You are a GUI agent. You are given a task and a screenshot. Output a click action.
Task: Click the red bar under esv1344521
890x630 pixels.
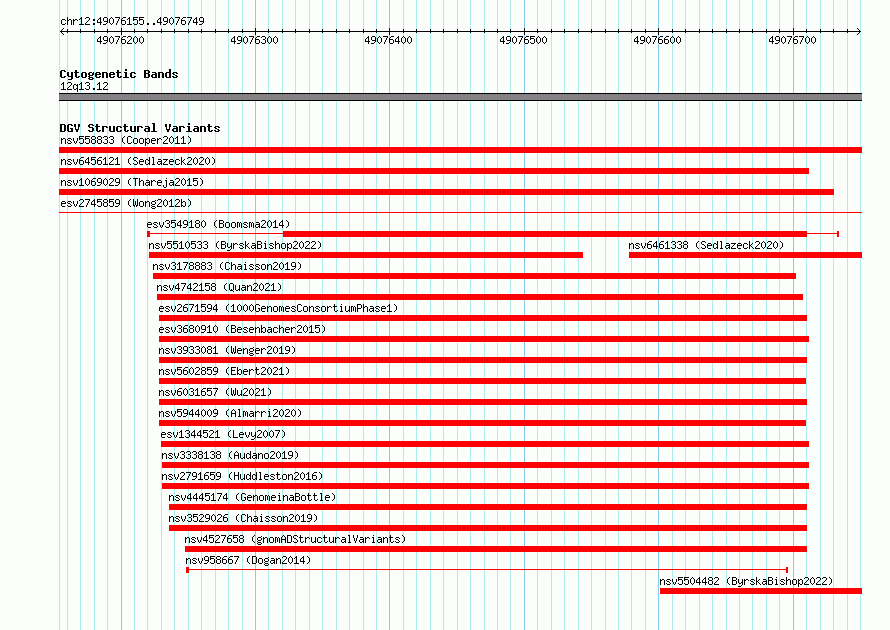tap(485, 444)
